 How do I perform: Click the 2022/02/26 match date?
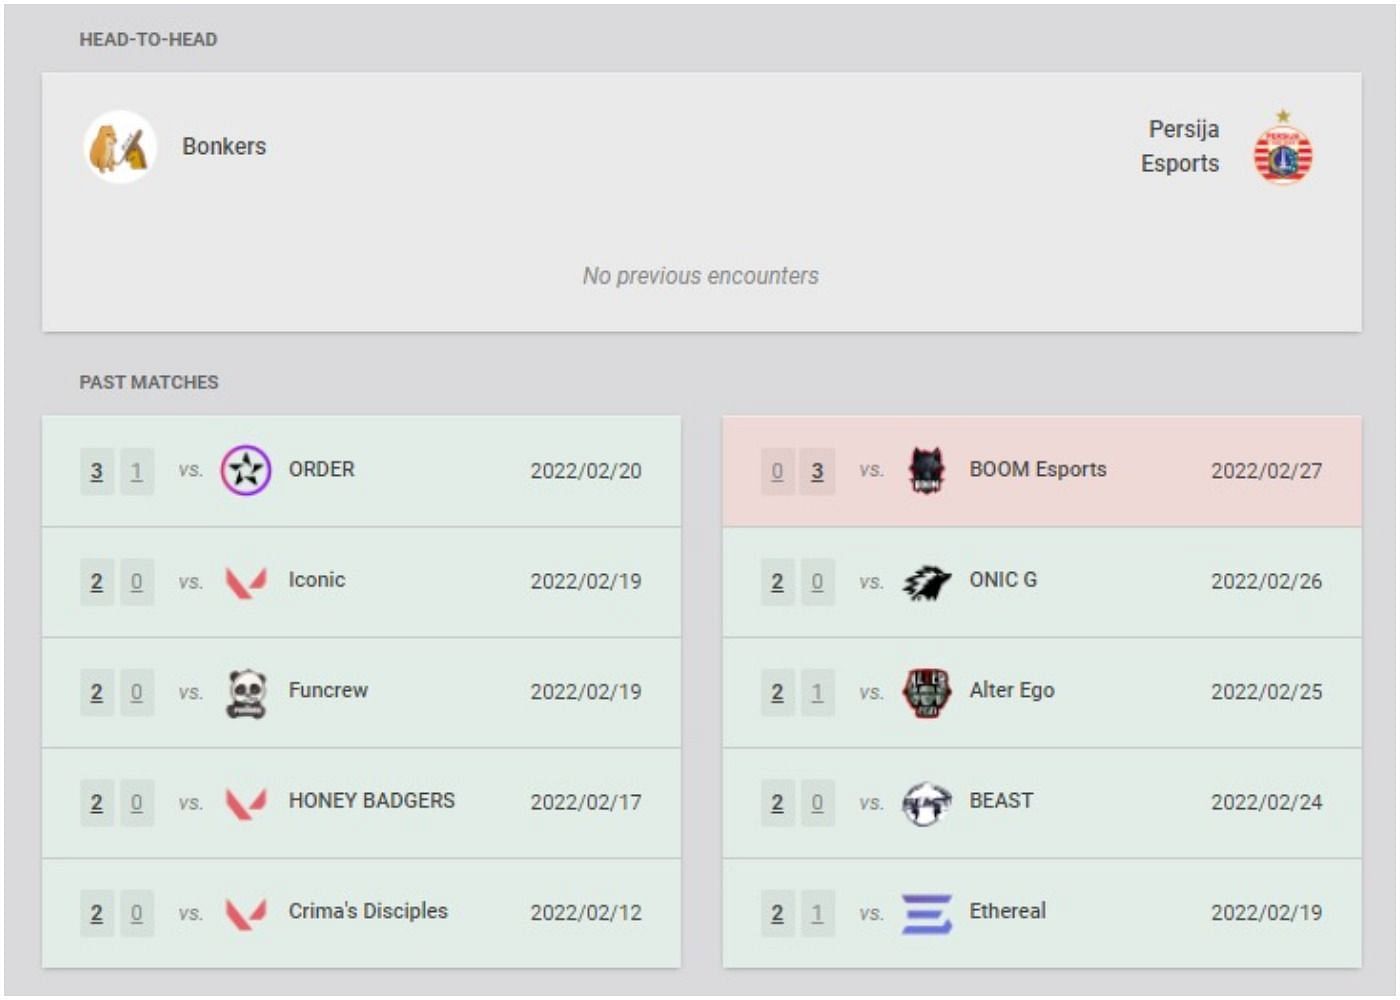(1267, 581)
